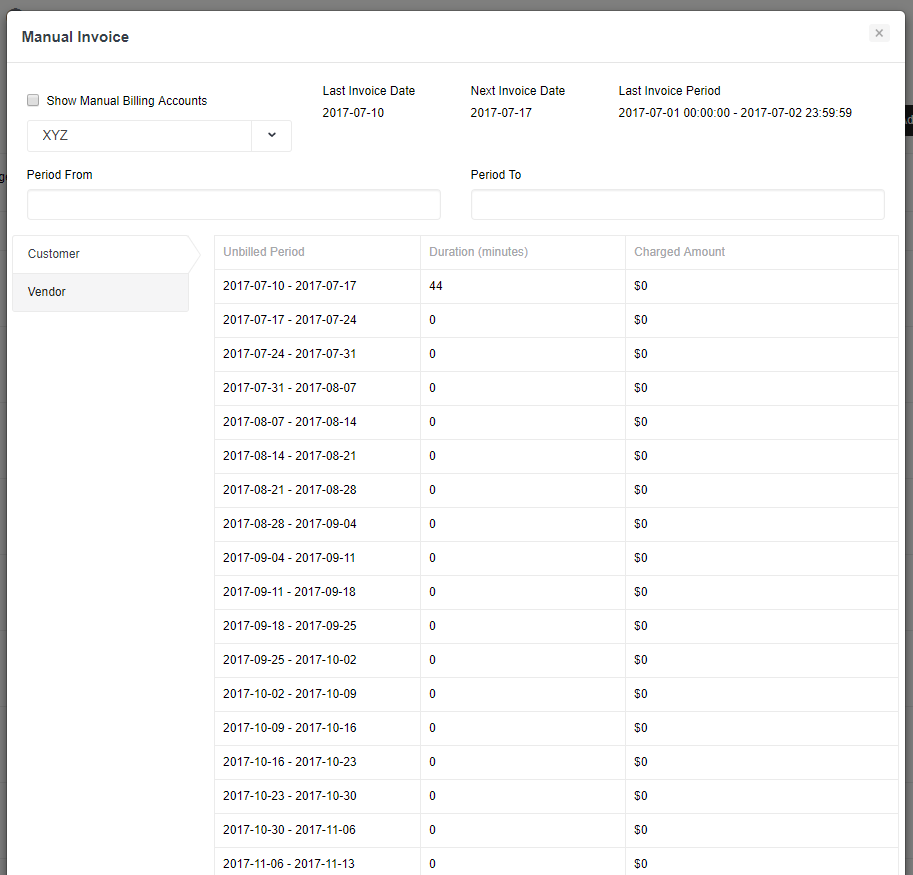Select the 2017-10-30 - 2017-11-06 period row

pyautogui.click(x=290, y=830)
